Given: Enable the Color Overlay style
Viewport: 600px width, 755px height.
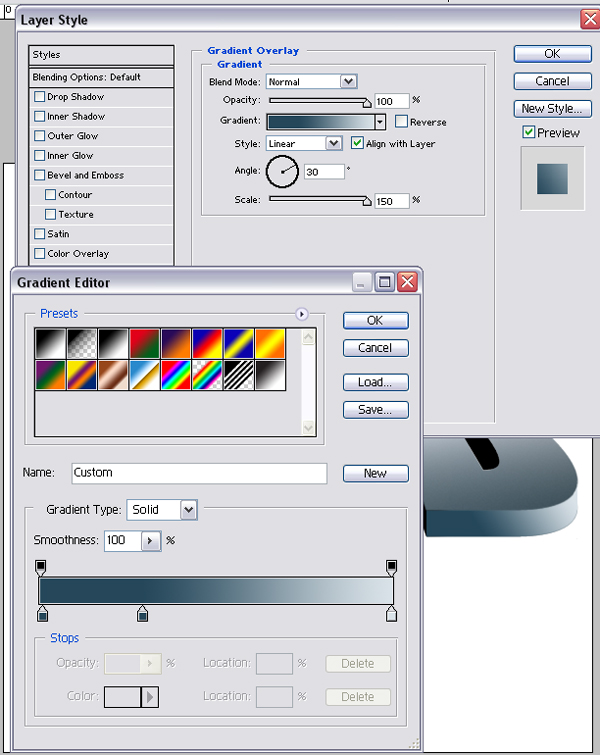Looking at the screenshot, I should point(40,254).
